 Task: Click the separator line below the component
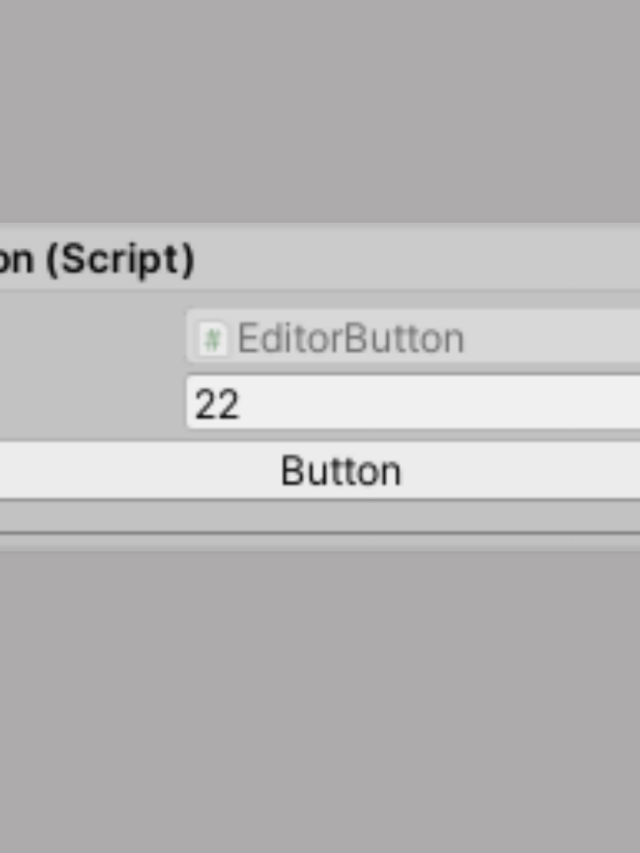click(320, 534)
